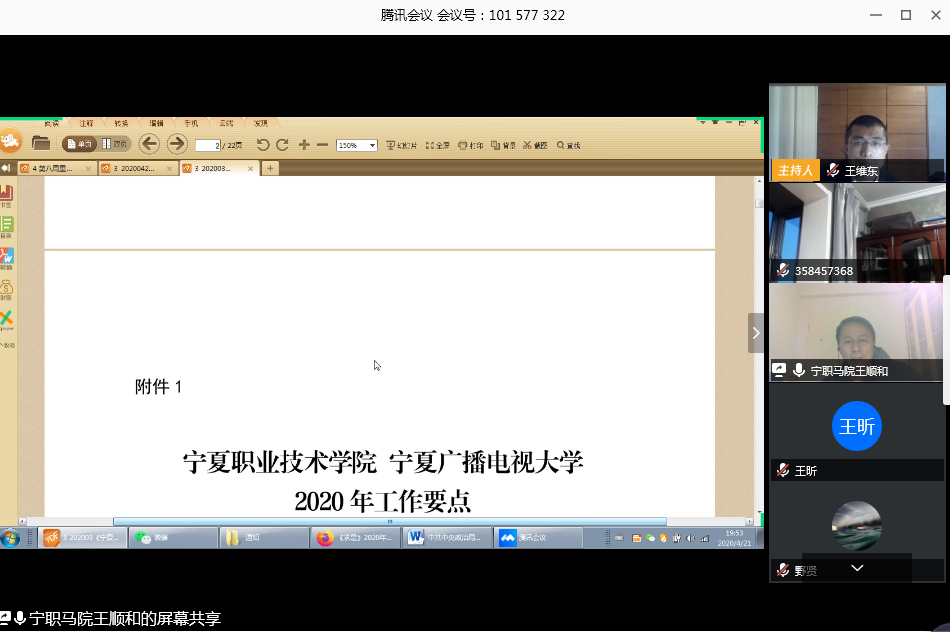Click 野贤's circular avatar

[857, 526]
